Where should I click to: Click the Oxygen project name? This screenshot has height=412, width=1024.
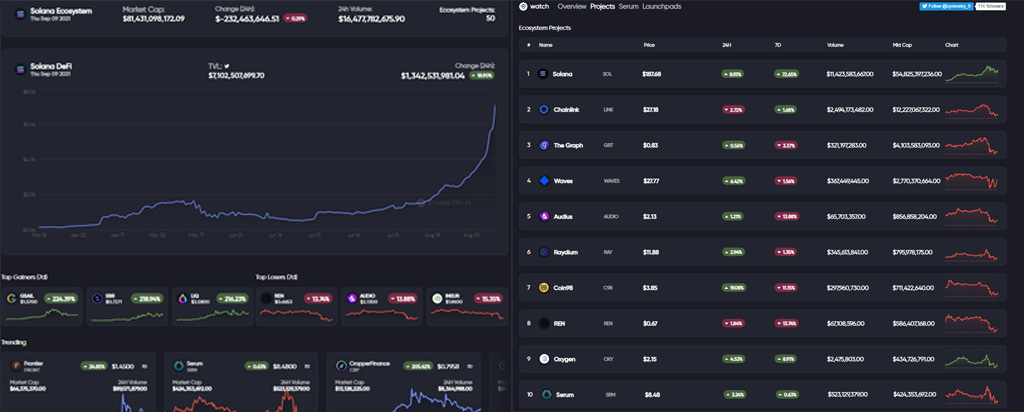(564, 358)
